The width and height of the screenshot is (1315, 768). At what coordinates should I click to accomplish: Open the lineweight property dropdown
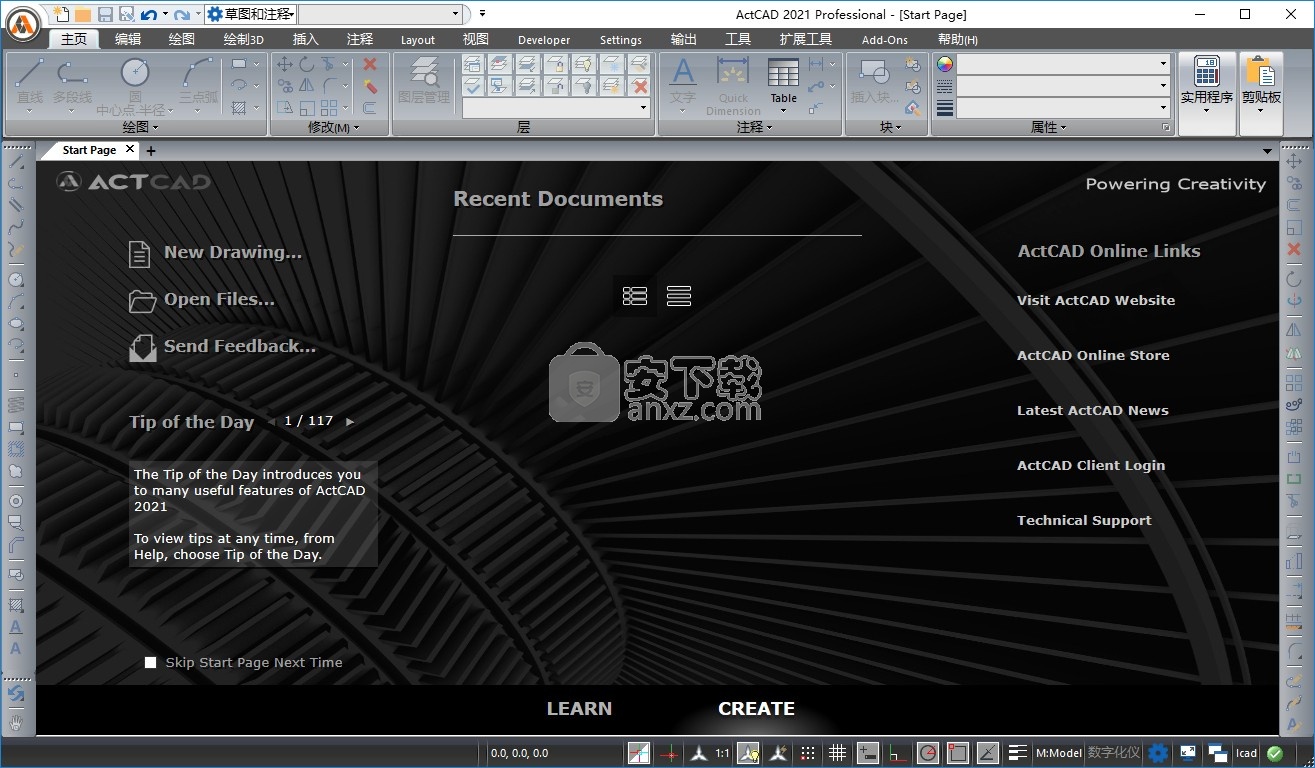1063,108
